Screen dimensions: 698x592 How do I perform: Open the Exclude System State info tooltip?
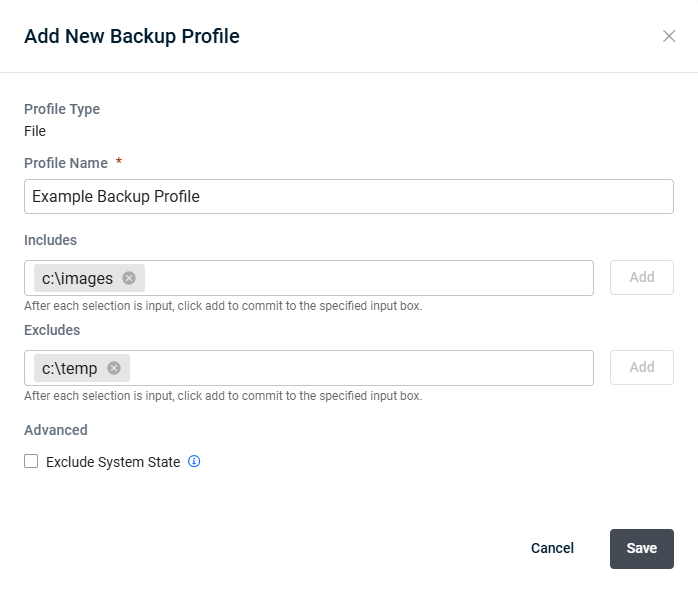[x=194, y=461]
